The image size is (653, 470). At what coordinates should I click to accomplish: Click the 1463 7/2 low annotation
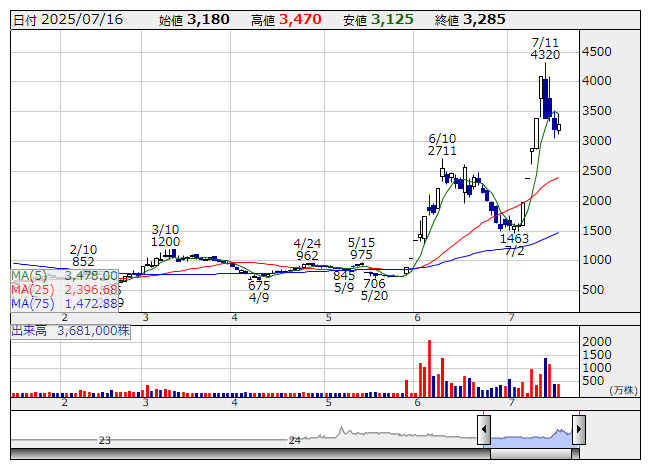(x=514, y=245)
